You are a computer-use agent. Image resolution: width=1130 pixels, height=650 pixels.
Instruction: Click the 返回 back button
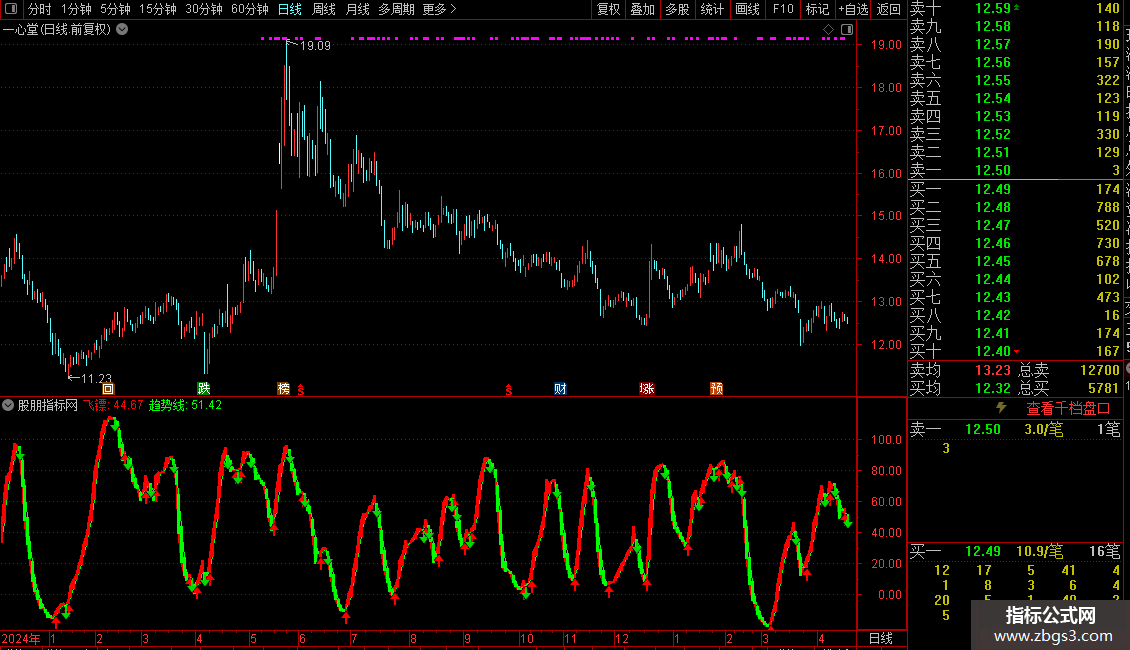[x=889, y=9]
